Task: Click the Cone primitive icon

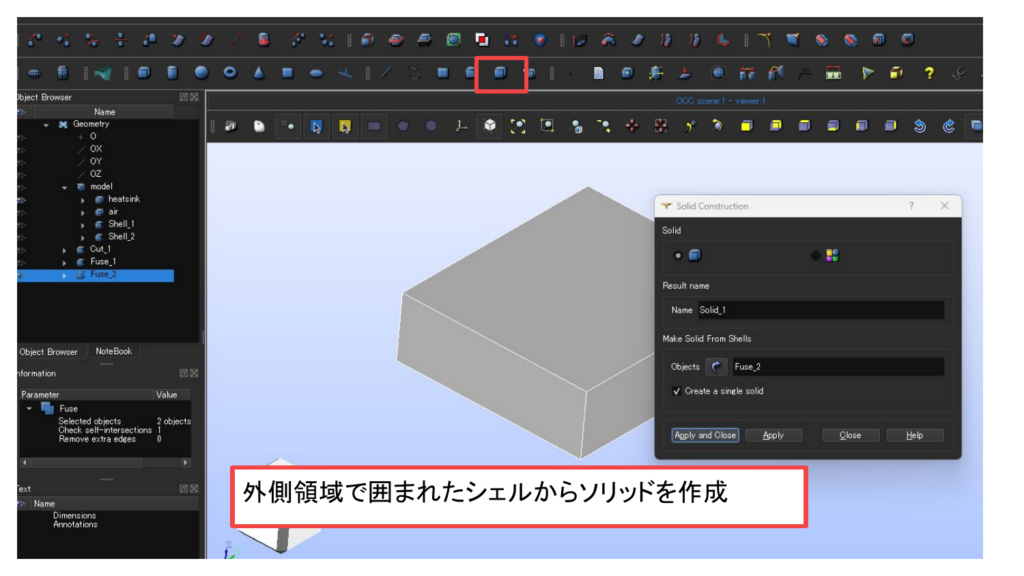Action: coord(258,73)
